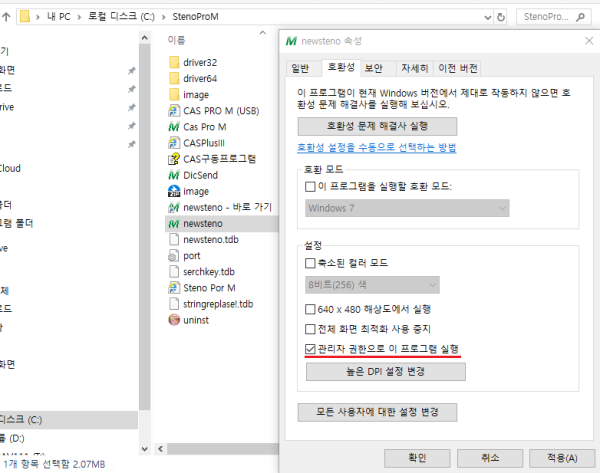This screenshot has width=600, height=473.
Task: Uncheck 관리자 권한으로 이 프로그램 실행
Action: [310, 349]
